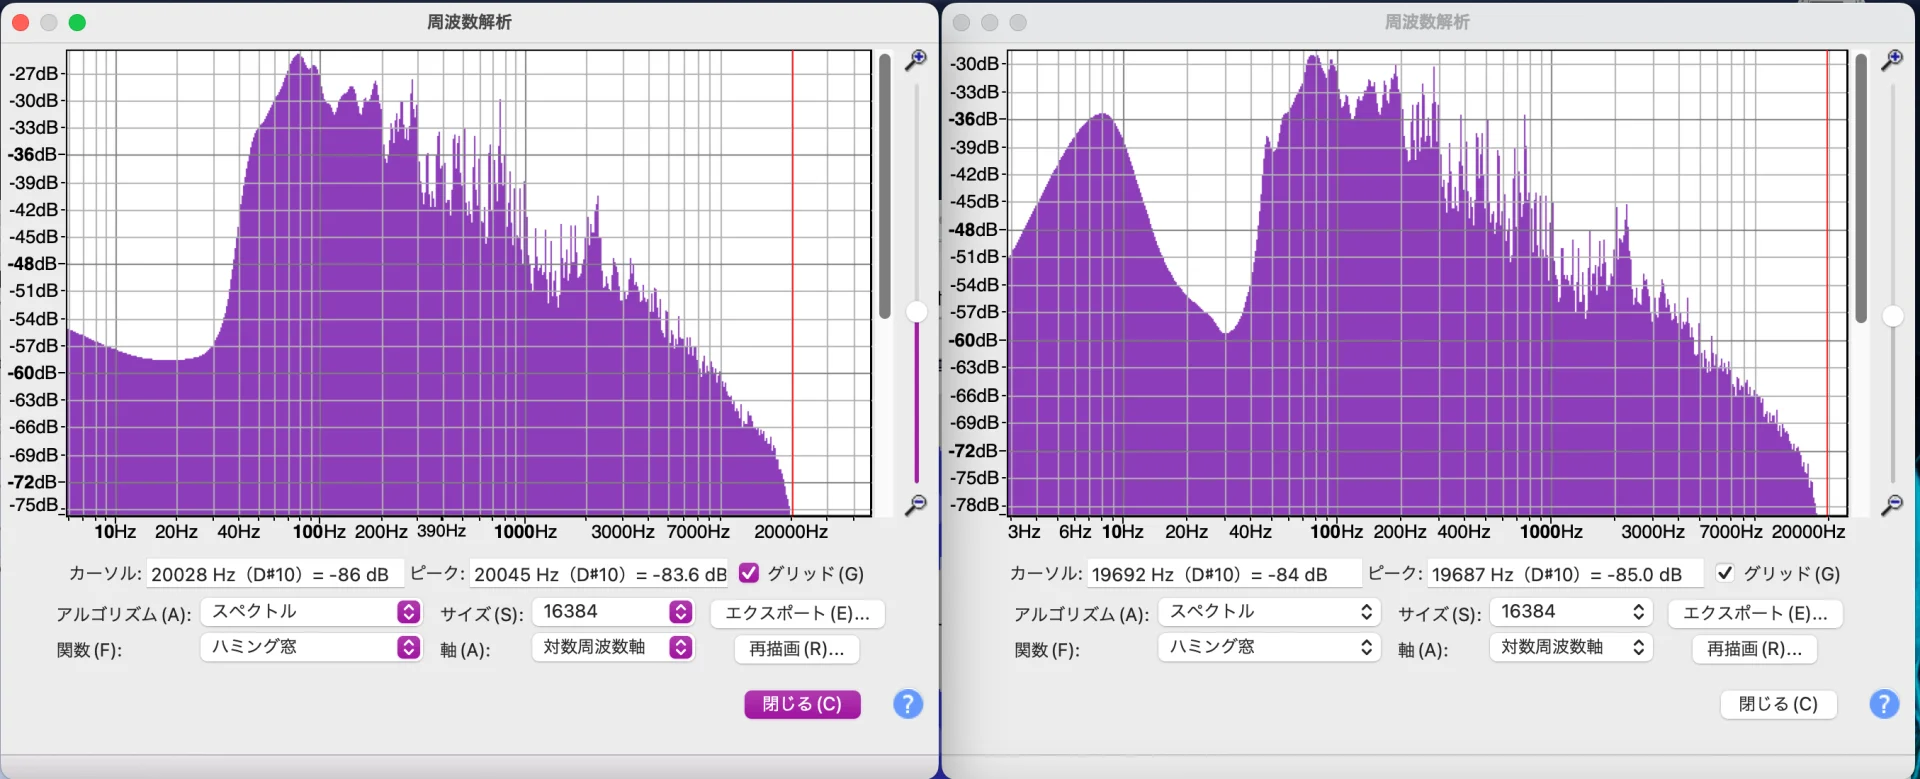Click zoom-in magnifier icon in right window
The image size is (1920, 779).
[1891, 60]
